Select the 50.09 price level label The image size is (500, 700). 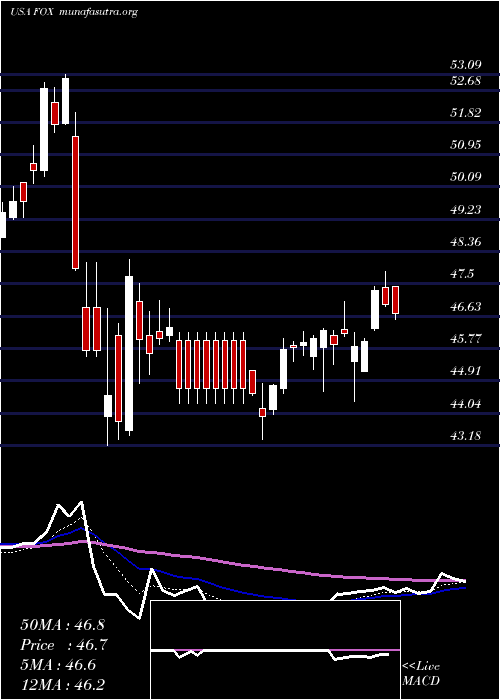[466, 177]
